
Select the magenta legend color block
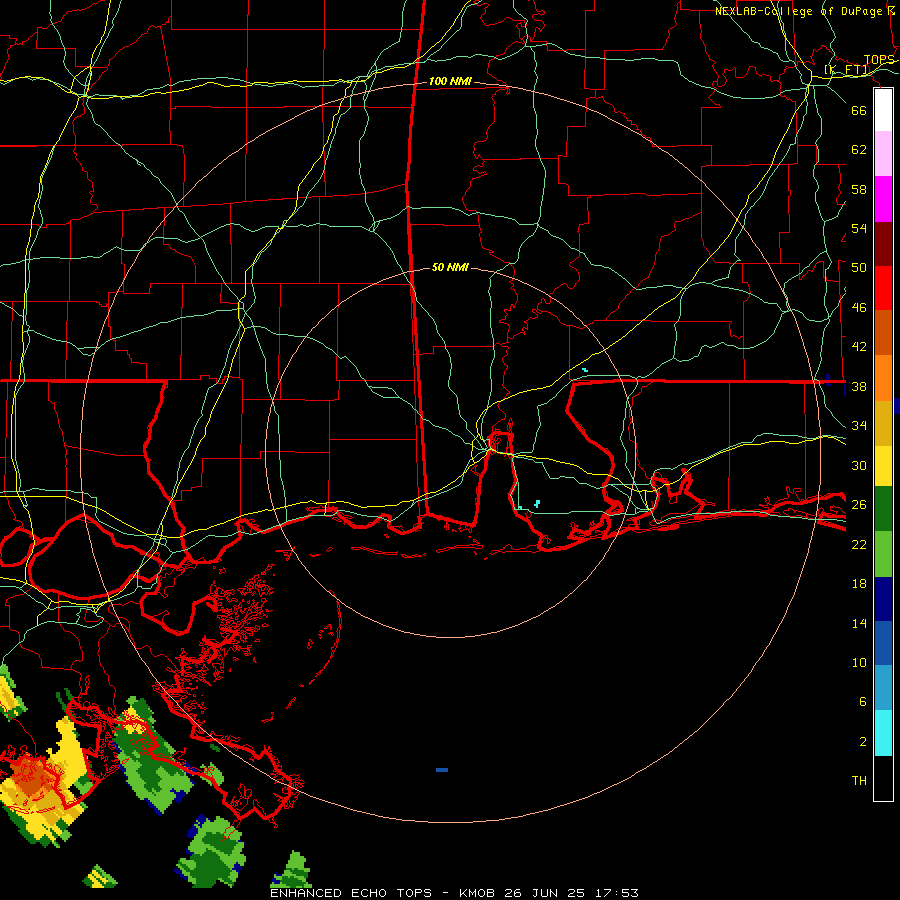[x=883, y=199]
